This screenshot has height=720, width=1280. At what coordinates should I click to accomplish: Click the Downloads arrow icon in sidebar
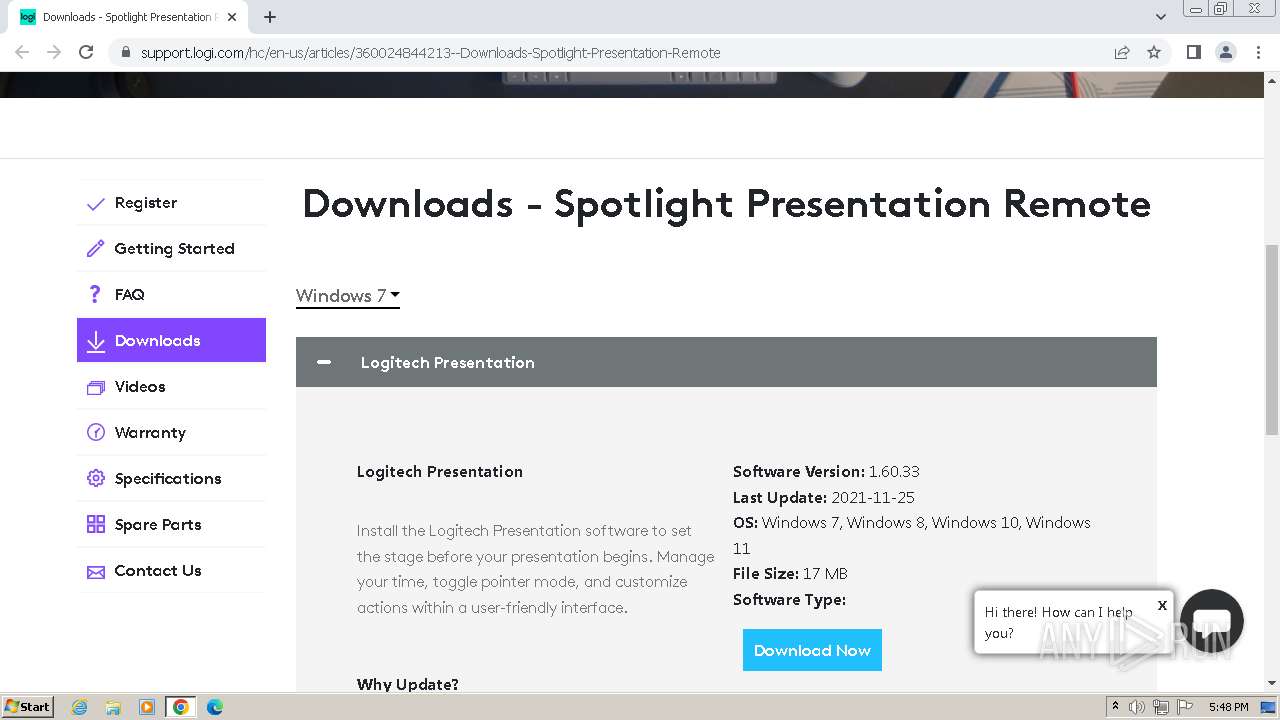coord(96,341)
